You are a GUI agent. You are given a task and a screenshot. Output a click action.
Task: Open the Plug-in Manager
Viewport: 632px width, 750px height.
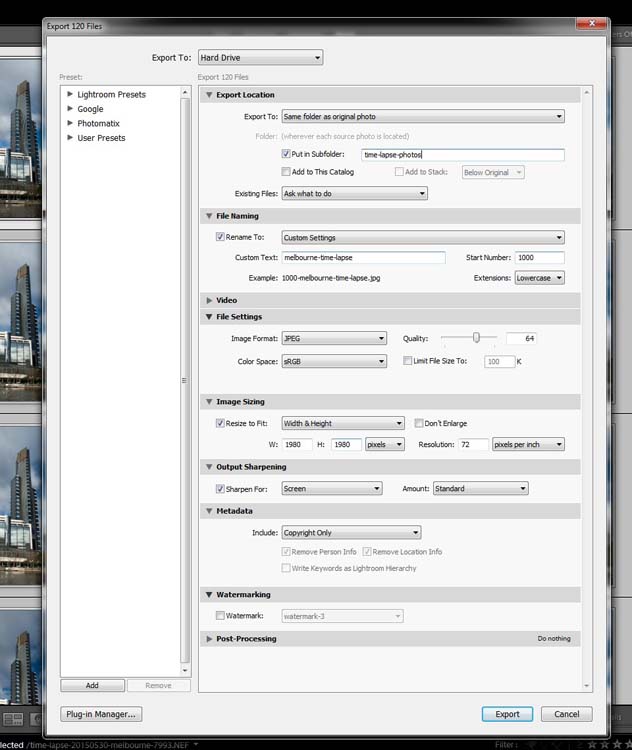click(101, 714)
